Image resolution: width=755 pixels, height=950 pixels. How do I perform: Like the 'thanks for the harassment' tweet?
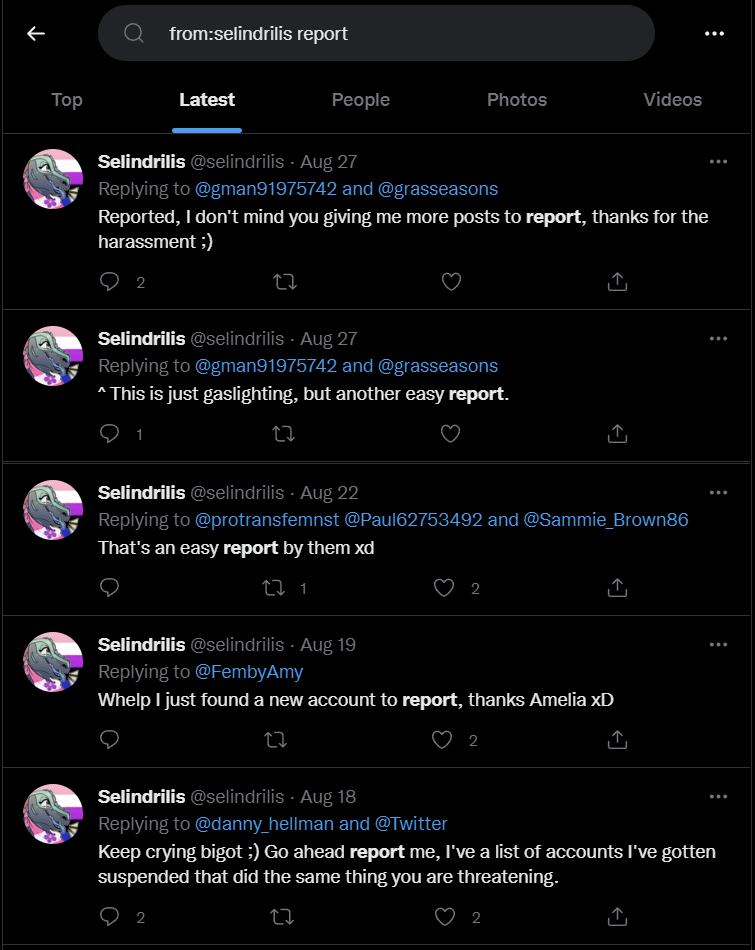451,282
